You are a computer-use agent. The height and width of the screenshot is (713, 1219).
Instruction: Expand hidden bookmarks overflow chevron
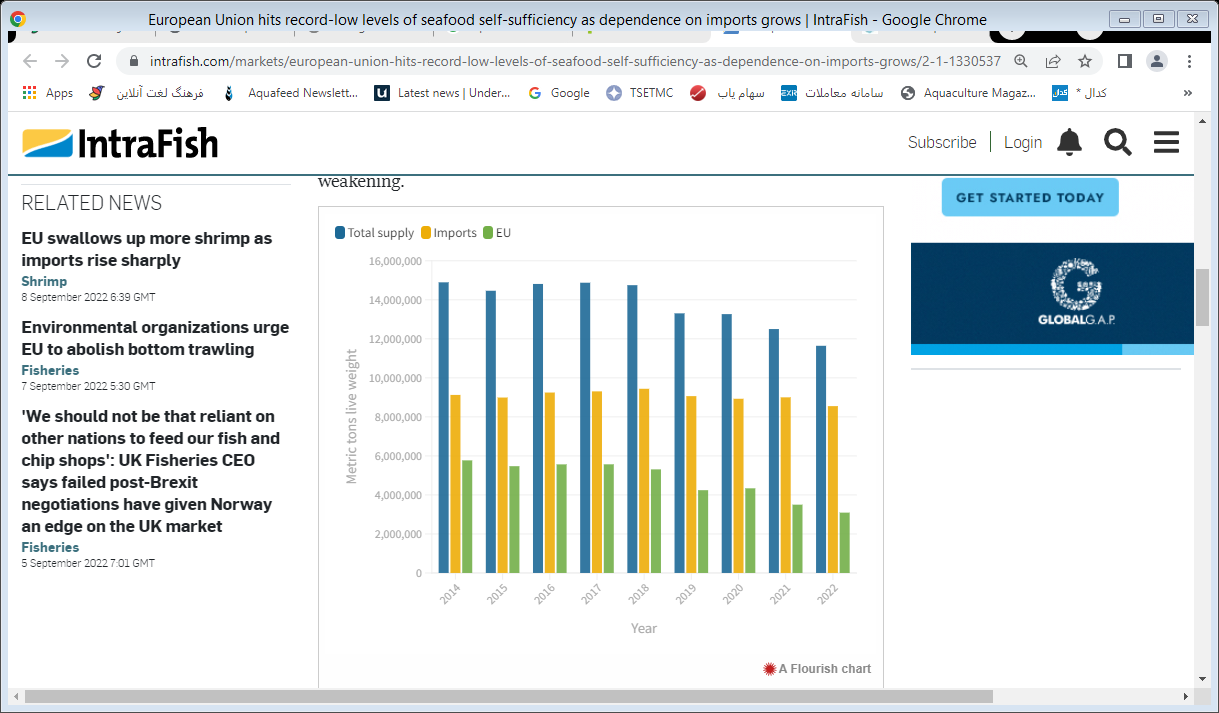pos(1188,93)
